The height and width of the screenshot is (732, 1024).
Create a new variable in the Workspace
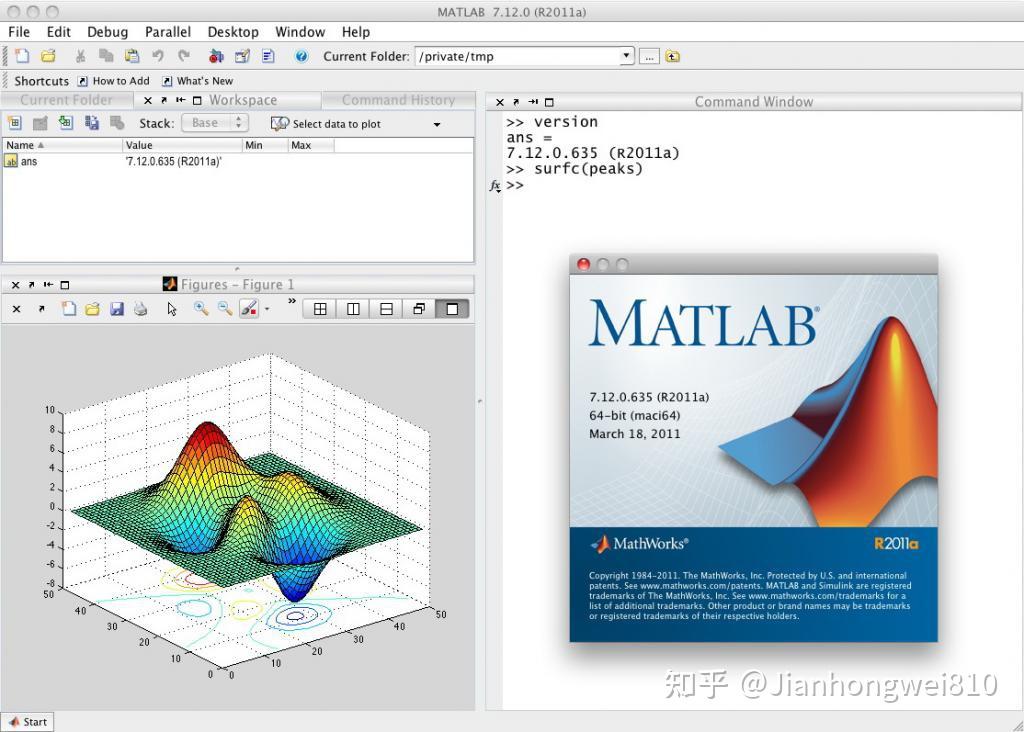pos(16,122)
